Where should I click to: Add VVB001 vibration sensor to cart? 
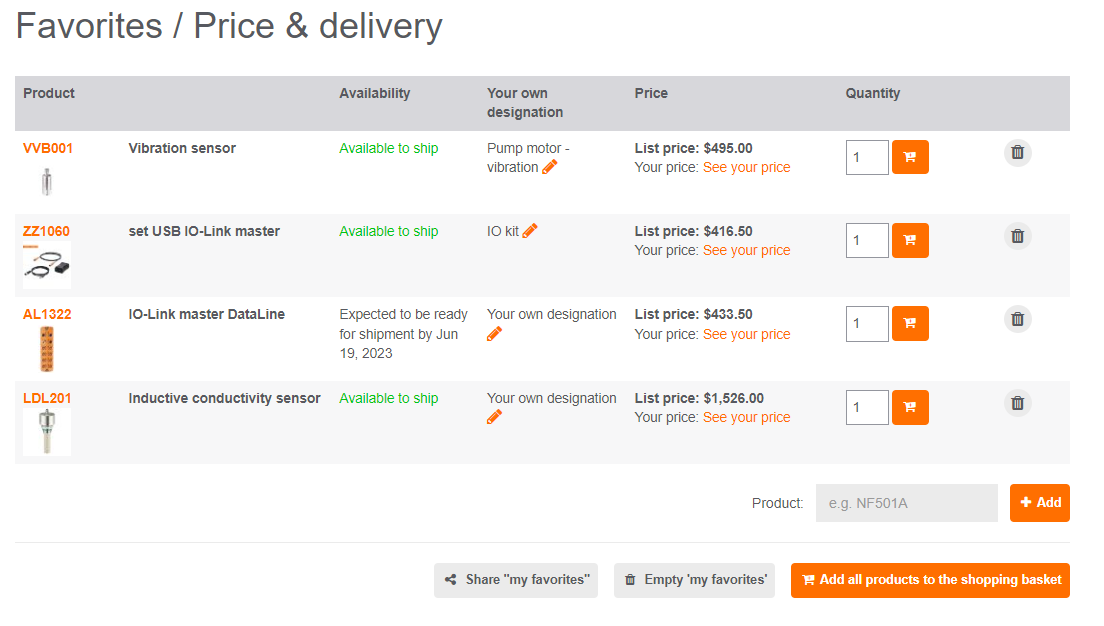(x=910, y=157)
